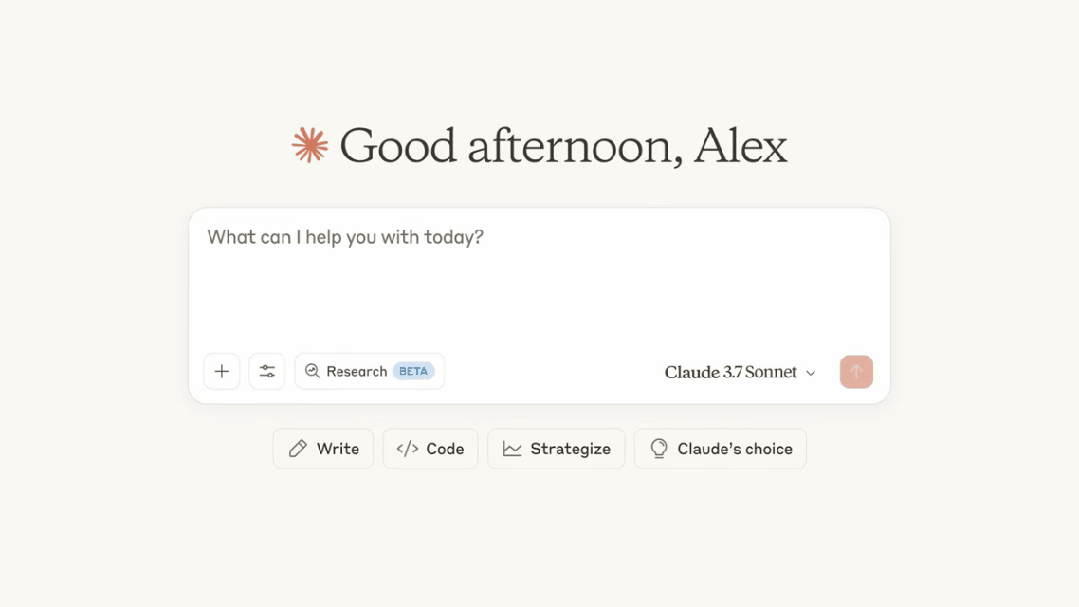
Task: Click the upward arrow send button
Action: pos(856,372)
